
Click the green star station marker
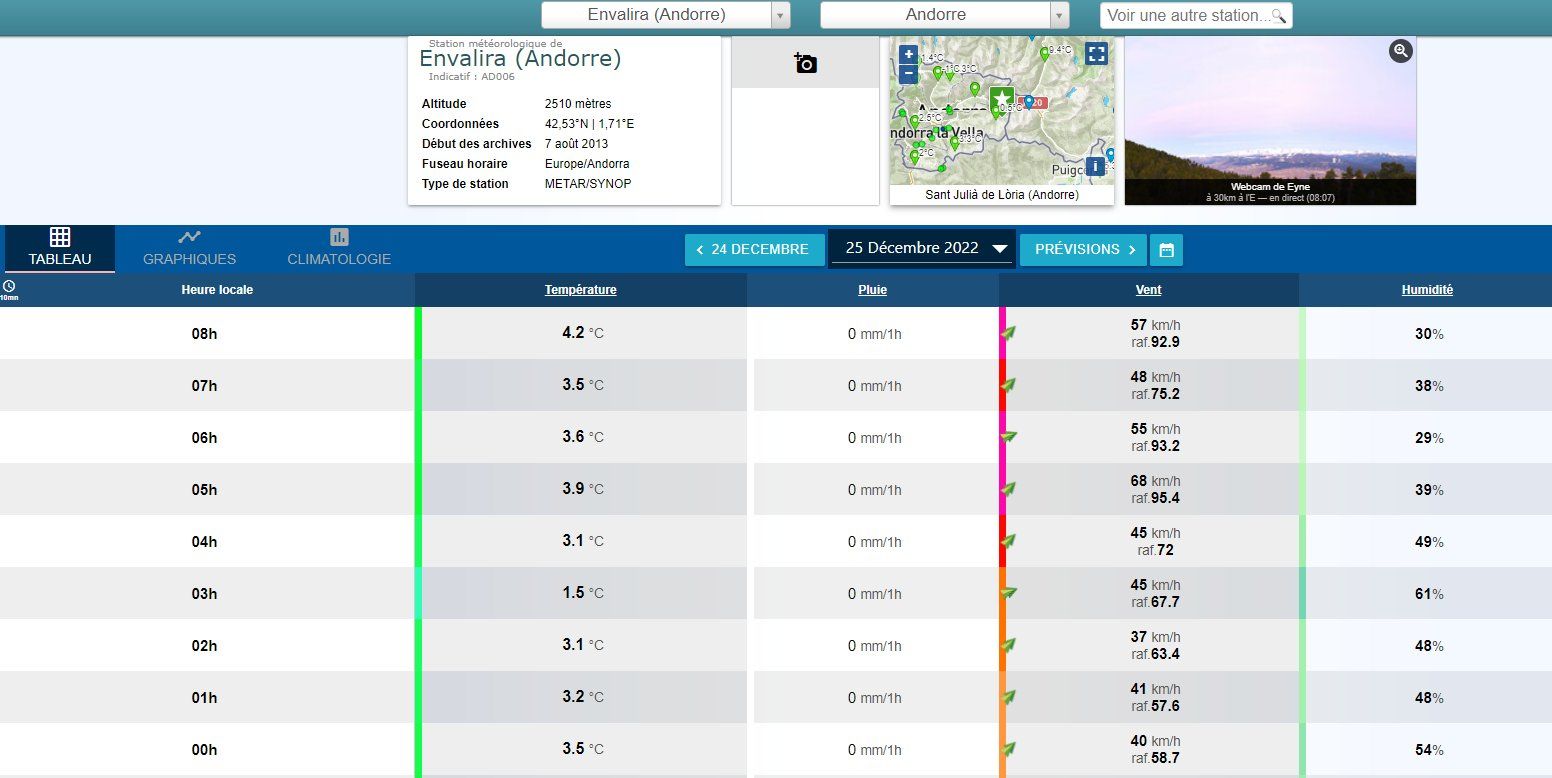point(1001,98)
